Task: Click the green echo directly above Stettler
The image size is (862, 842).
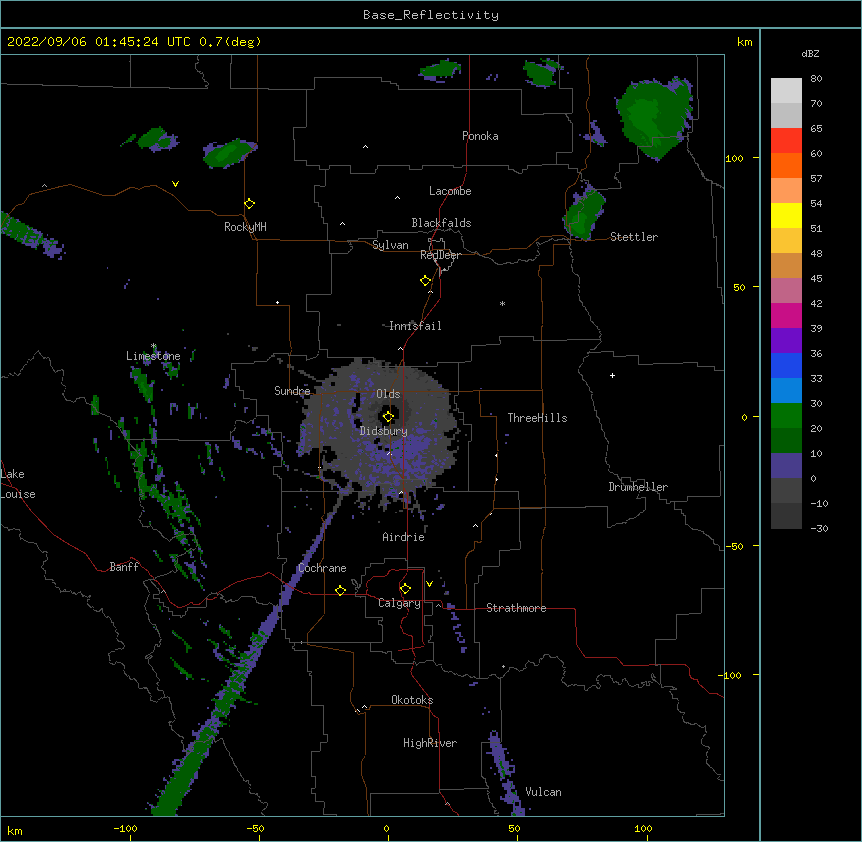Action: click(x=584, y=212)
